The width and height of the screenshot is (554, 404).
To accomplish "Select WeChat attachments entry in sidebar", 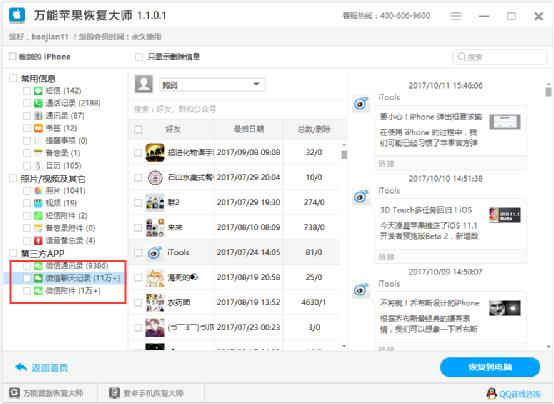I will tap(73, 291).
